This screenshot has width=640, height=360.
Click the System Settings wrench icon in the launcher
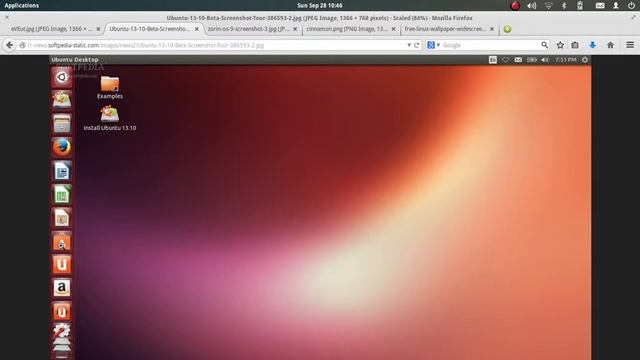tap(62, 331)
